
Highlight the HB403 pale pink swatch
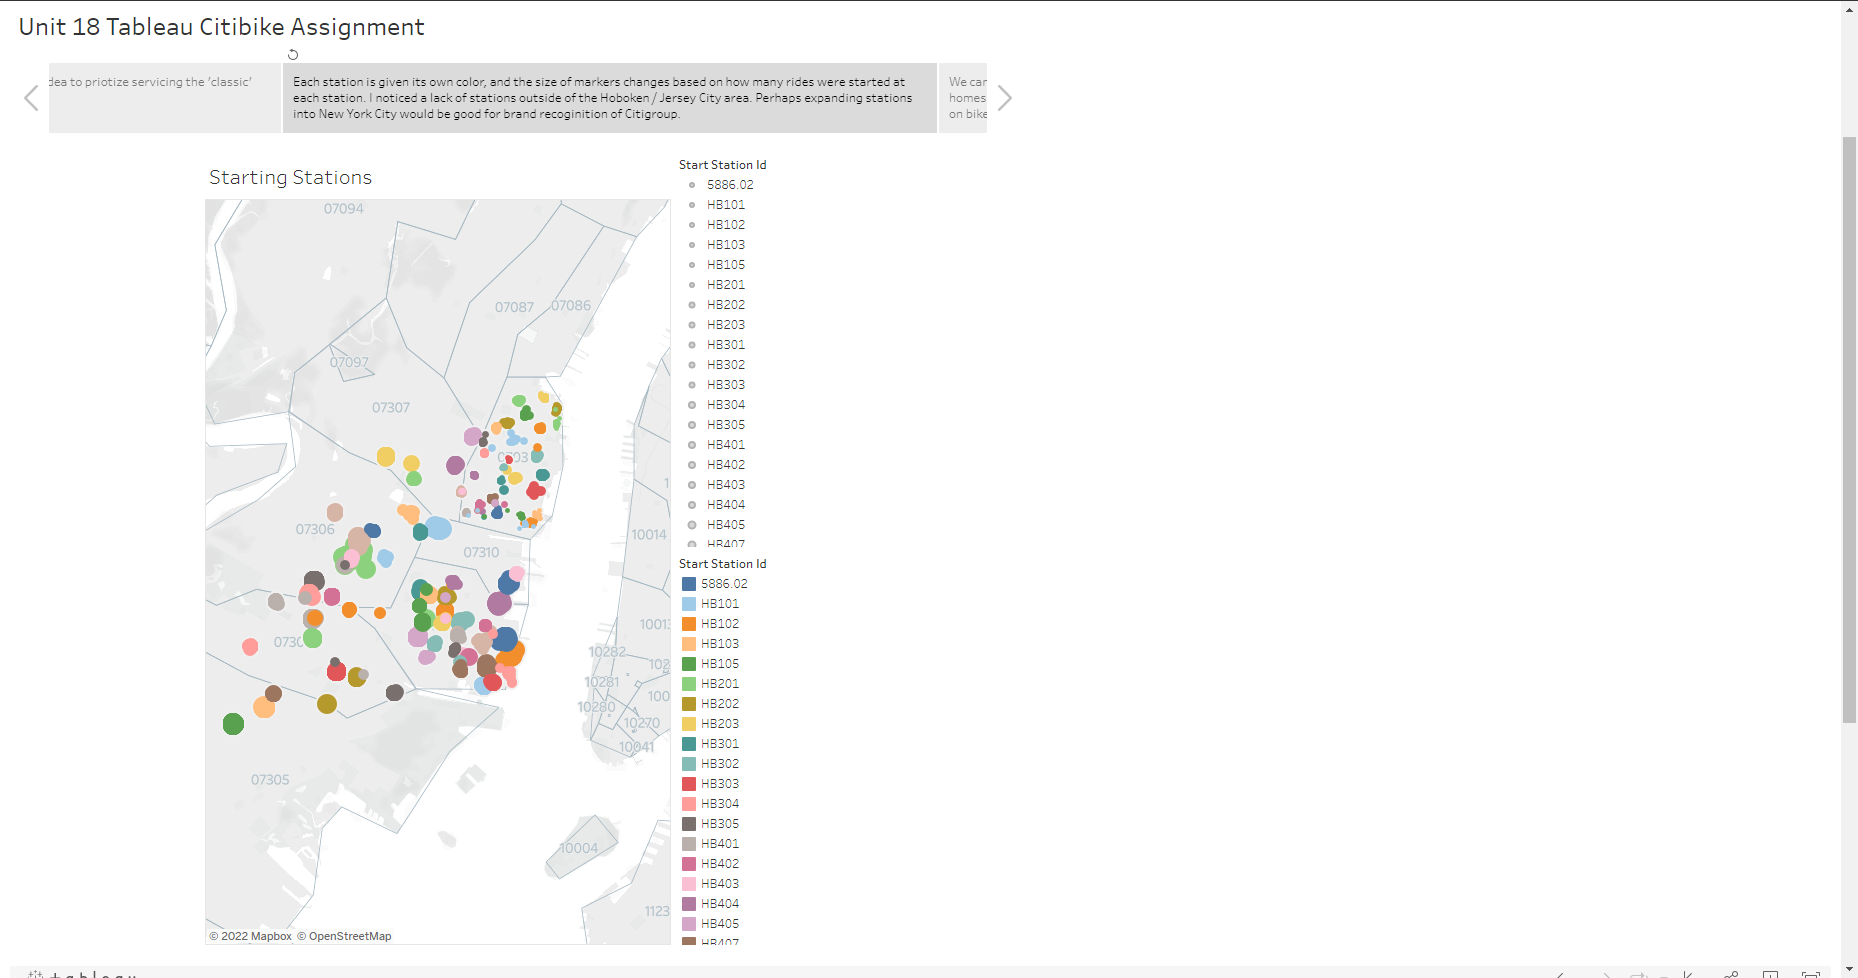(689, 884)
